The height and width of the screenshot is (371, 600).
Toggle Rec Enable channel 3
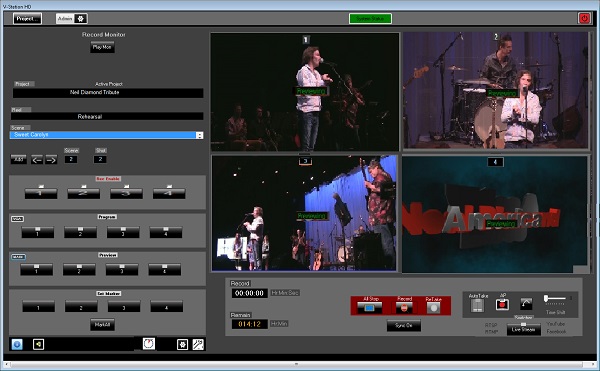126,193
